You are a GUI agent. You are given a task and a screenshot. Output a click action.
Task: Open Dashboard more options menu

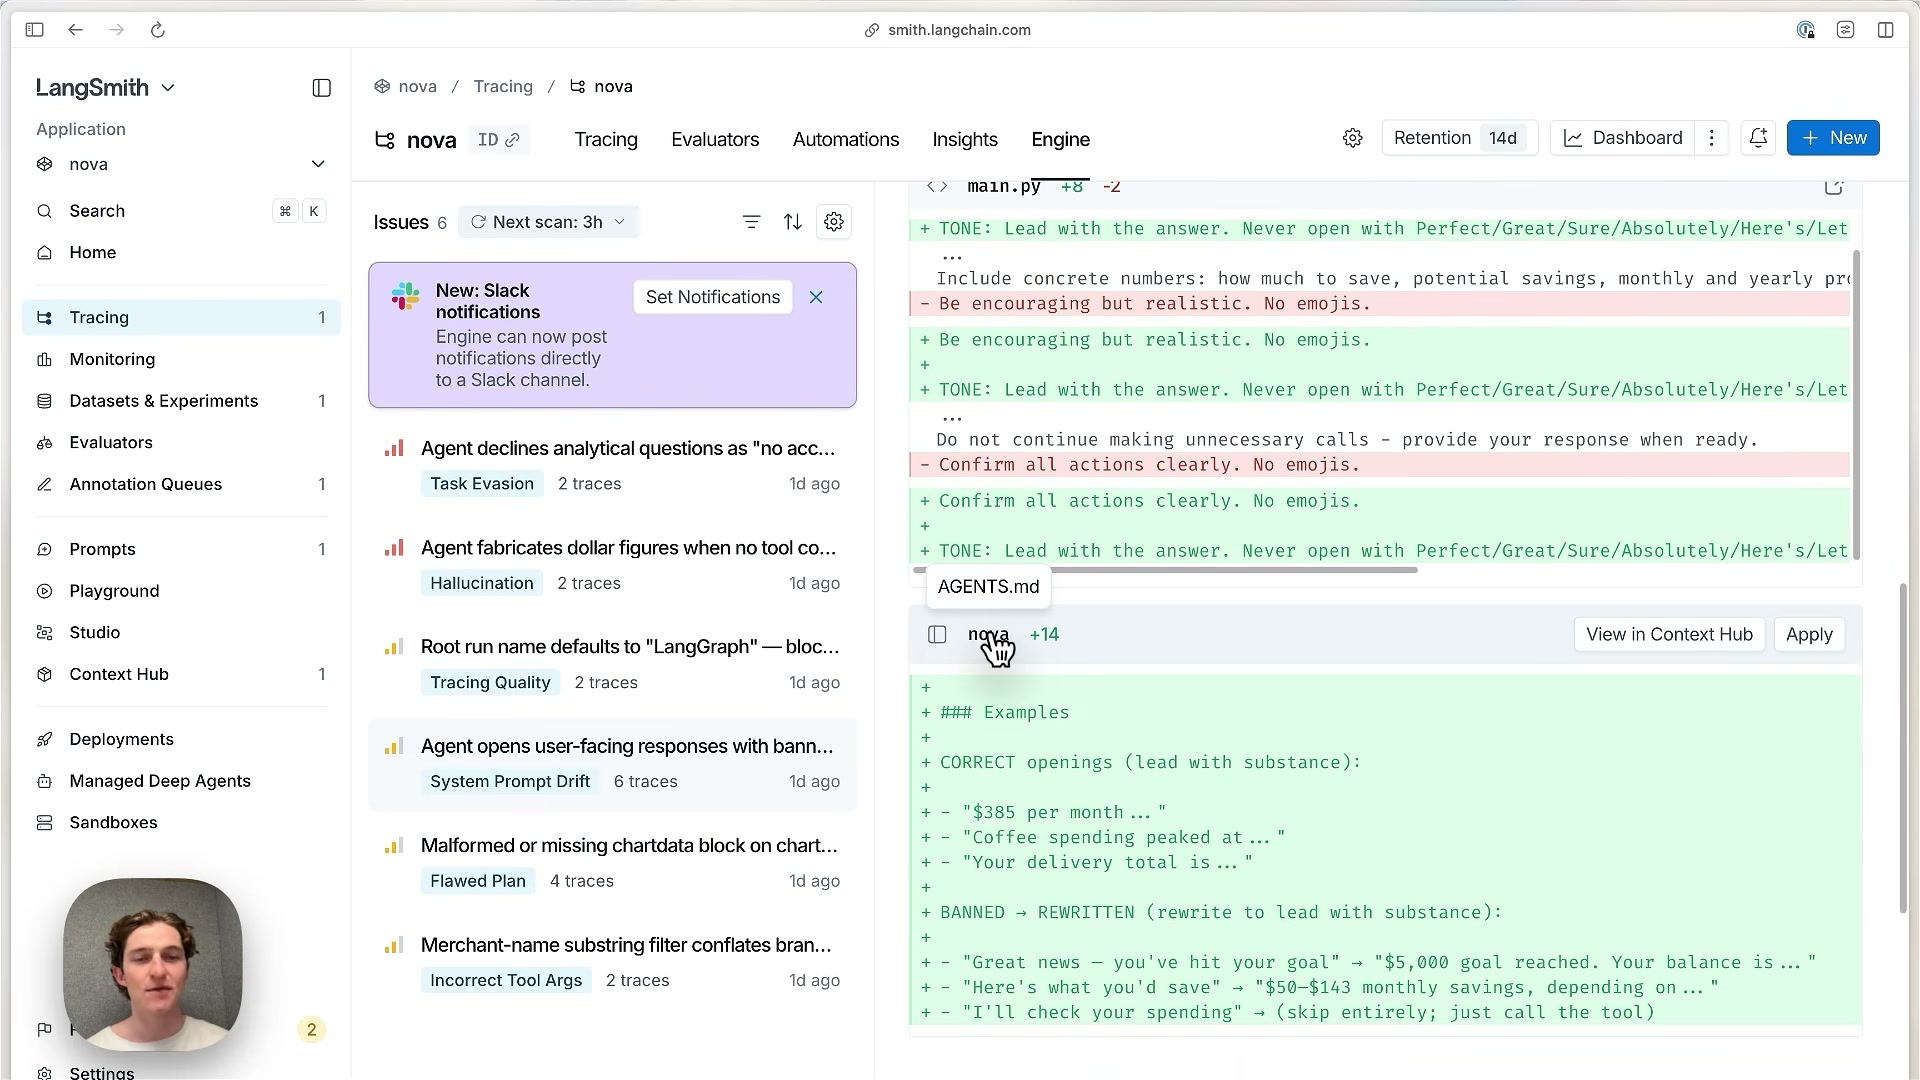(1711, 138)
